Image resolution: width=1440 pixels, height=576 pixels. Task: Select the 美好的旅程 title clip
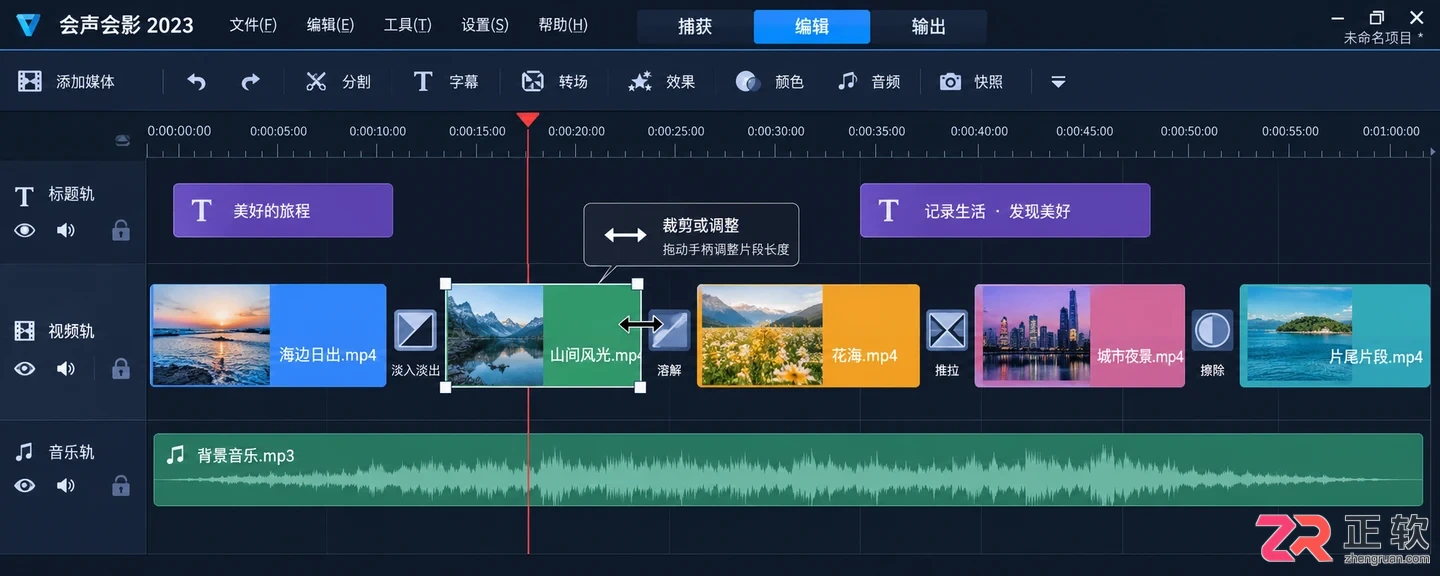(x=283, y=211)
